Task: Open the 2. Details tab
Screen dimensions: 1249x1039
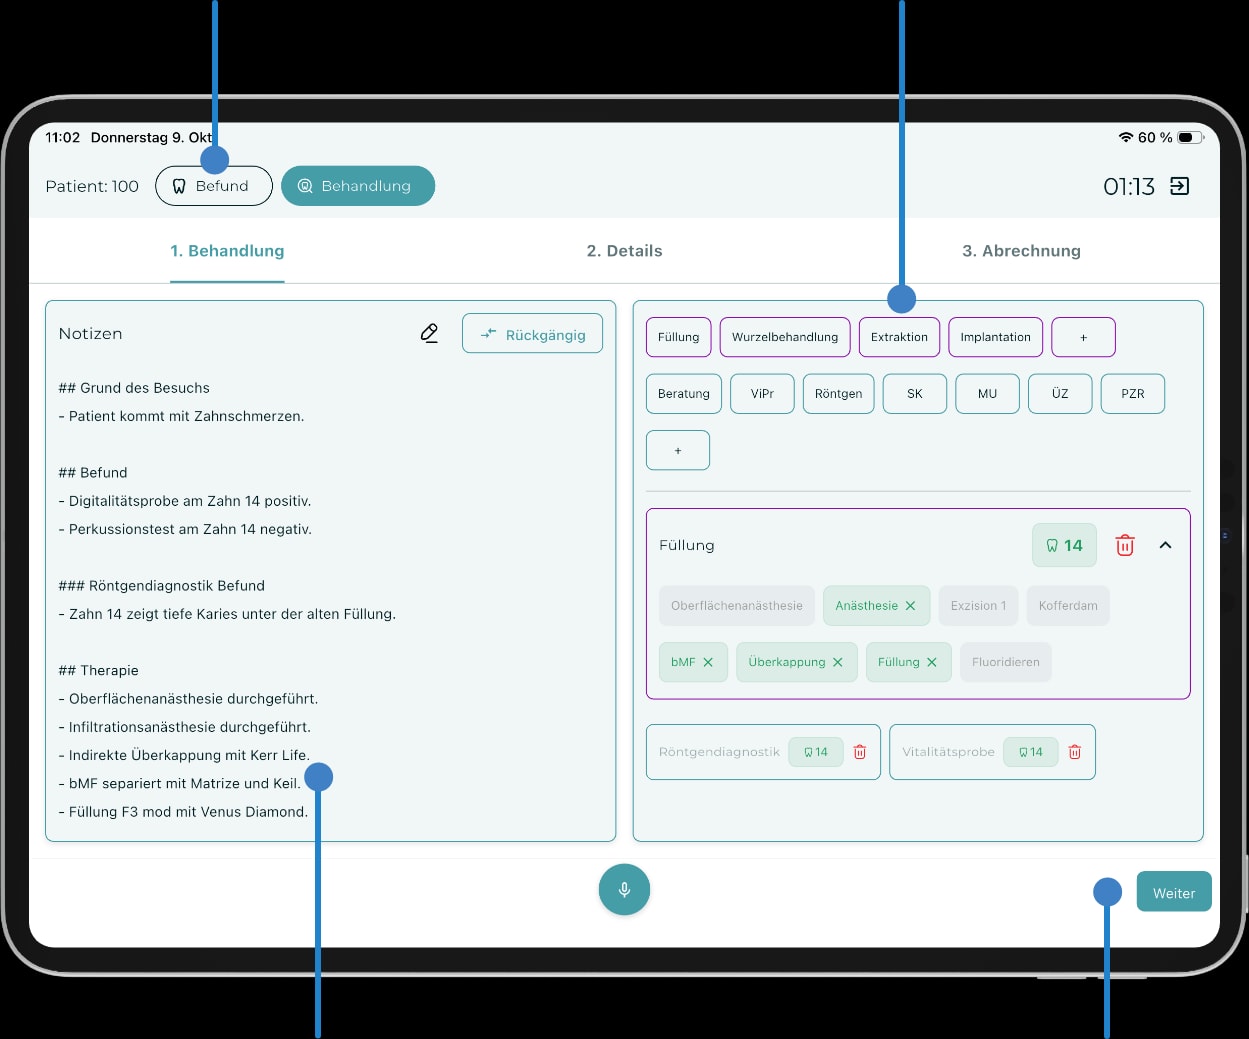Action: (x=624, y=251)
